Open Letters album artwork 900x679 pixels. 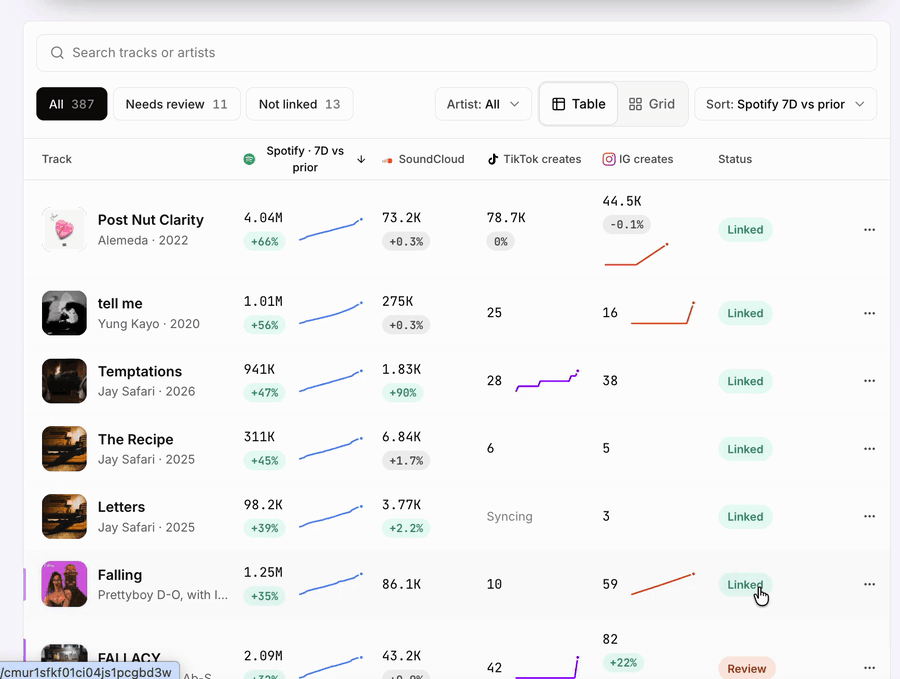point(64,517)
